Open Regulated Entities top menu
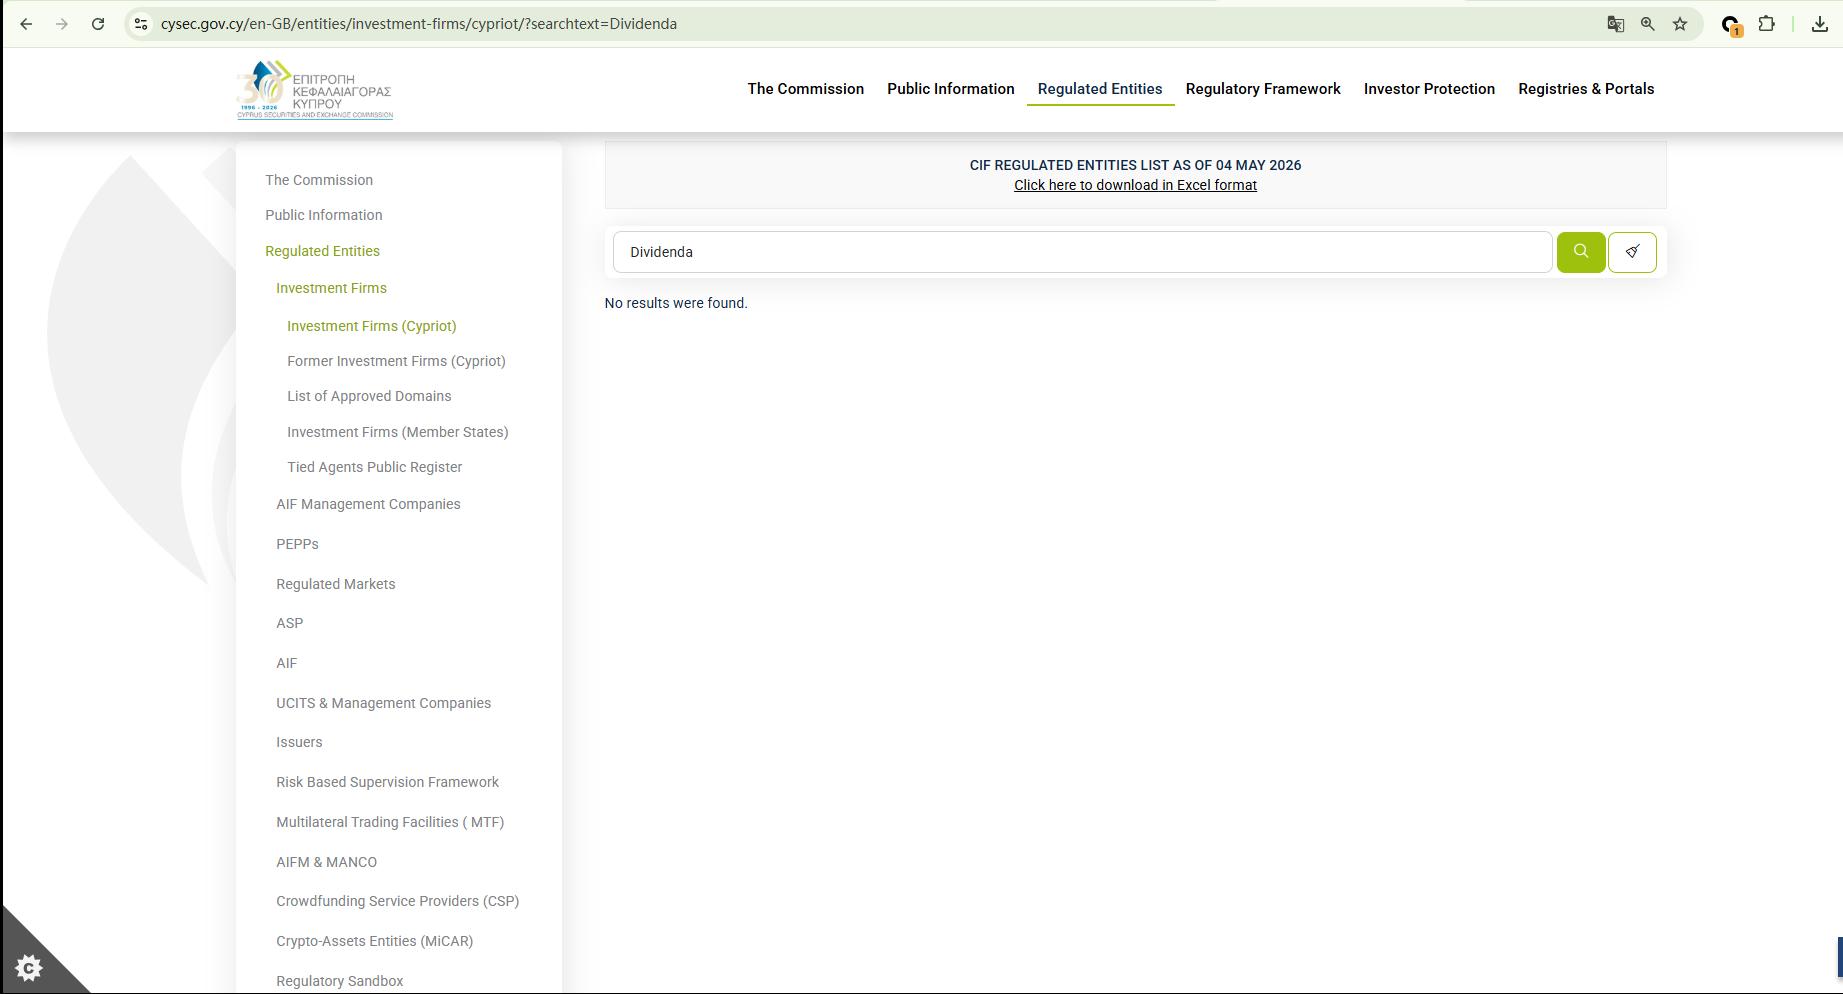 [x=1100, y=89]
